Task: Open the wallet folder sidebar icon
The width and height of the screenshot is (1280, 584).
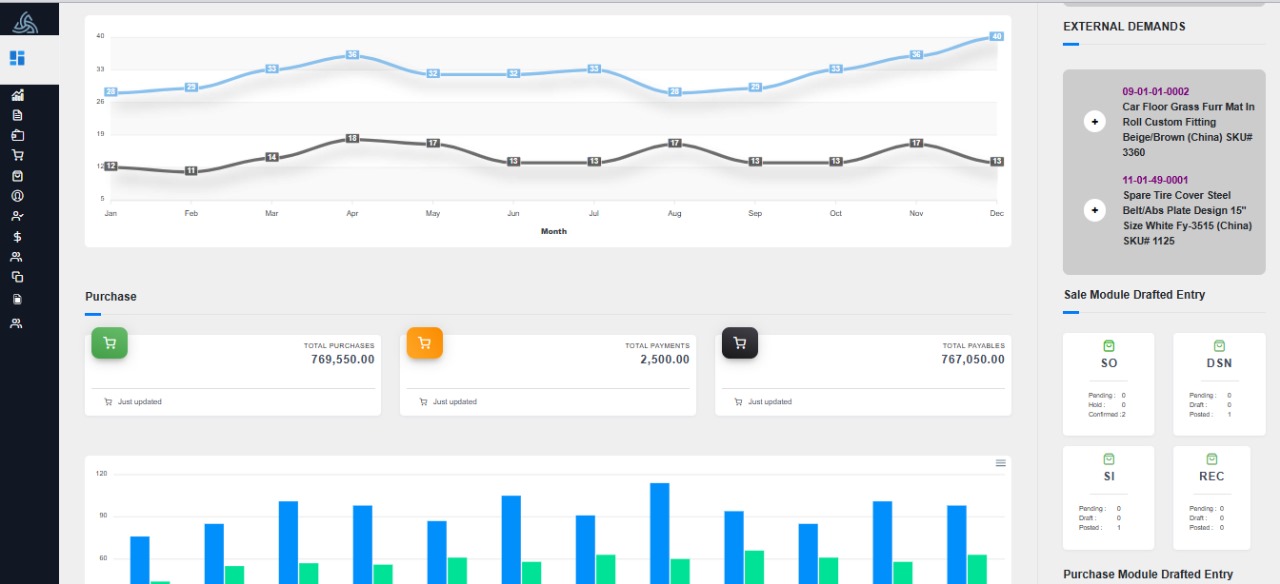Action: 17,135
